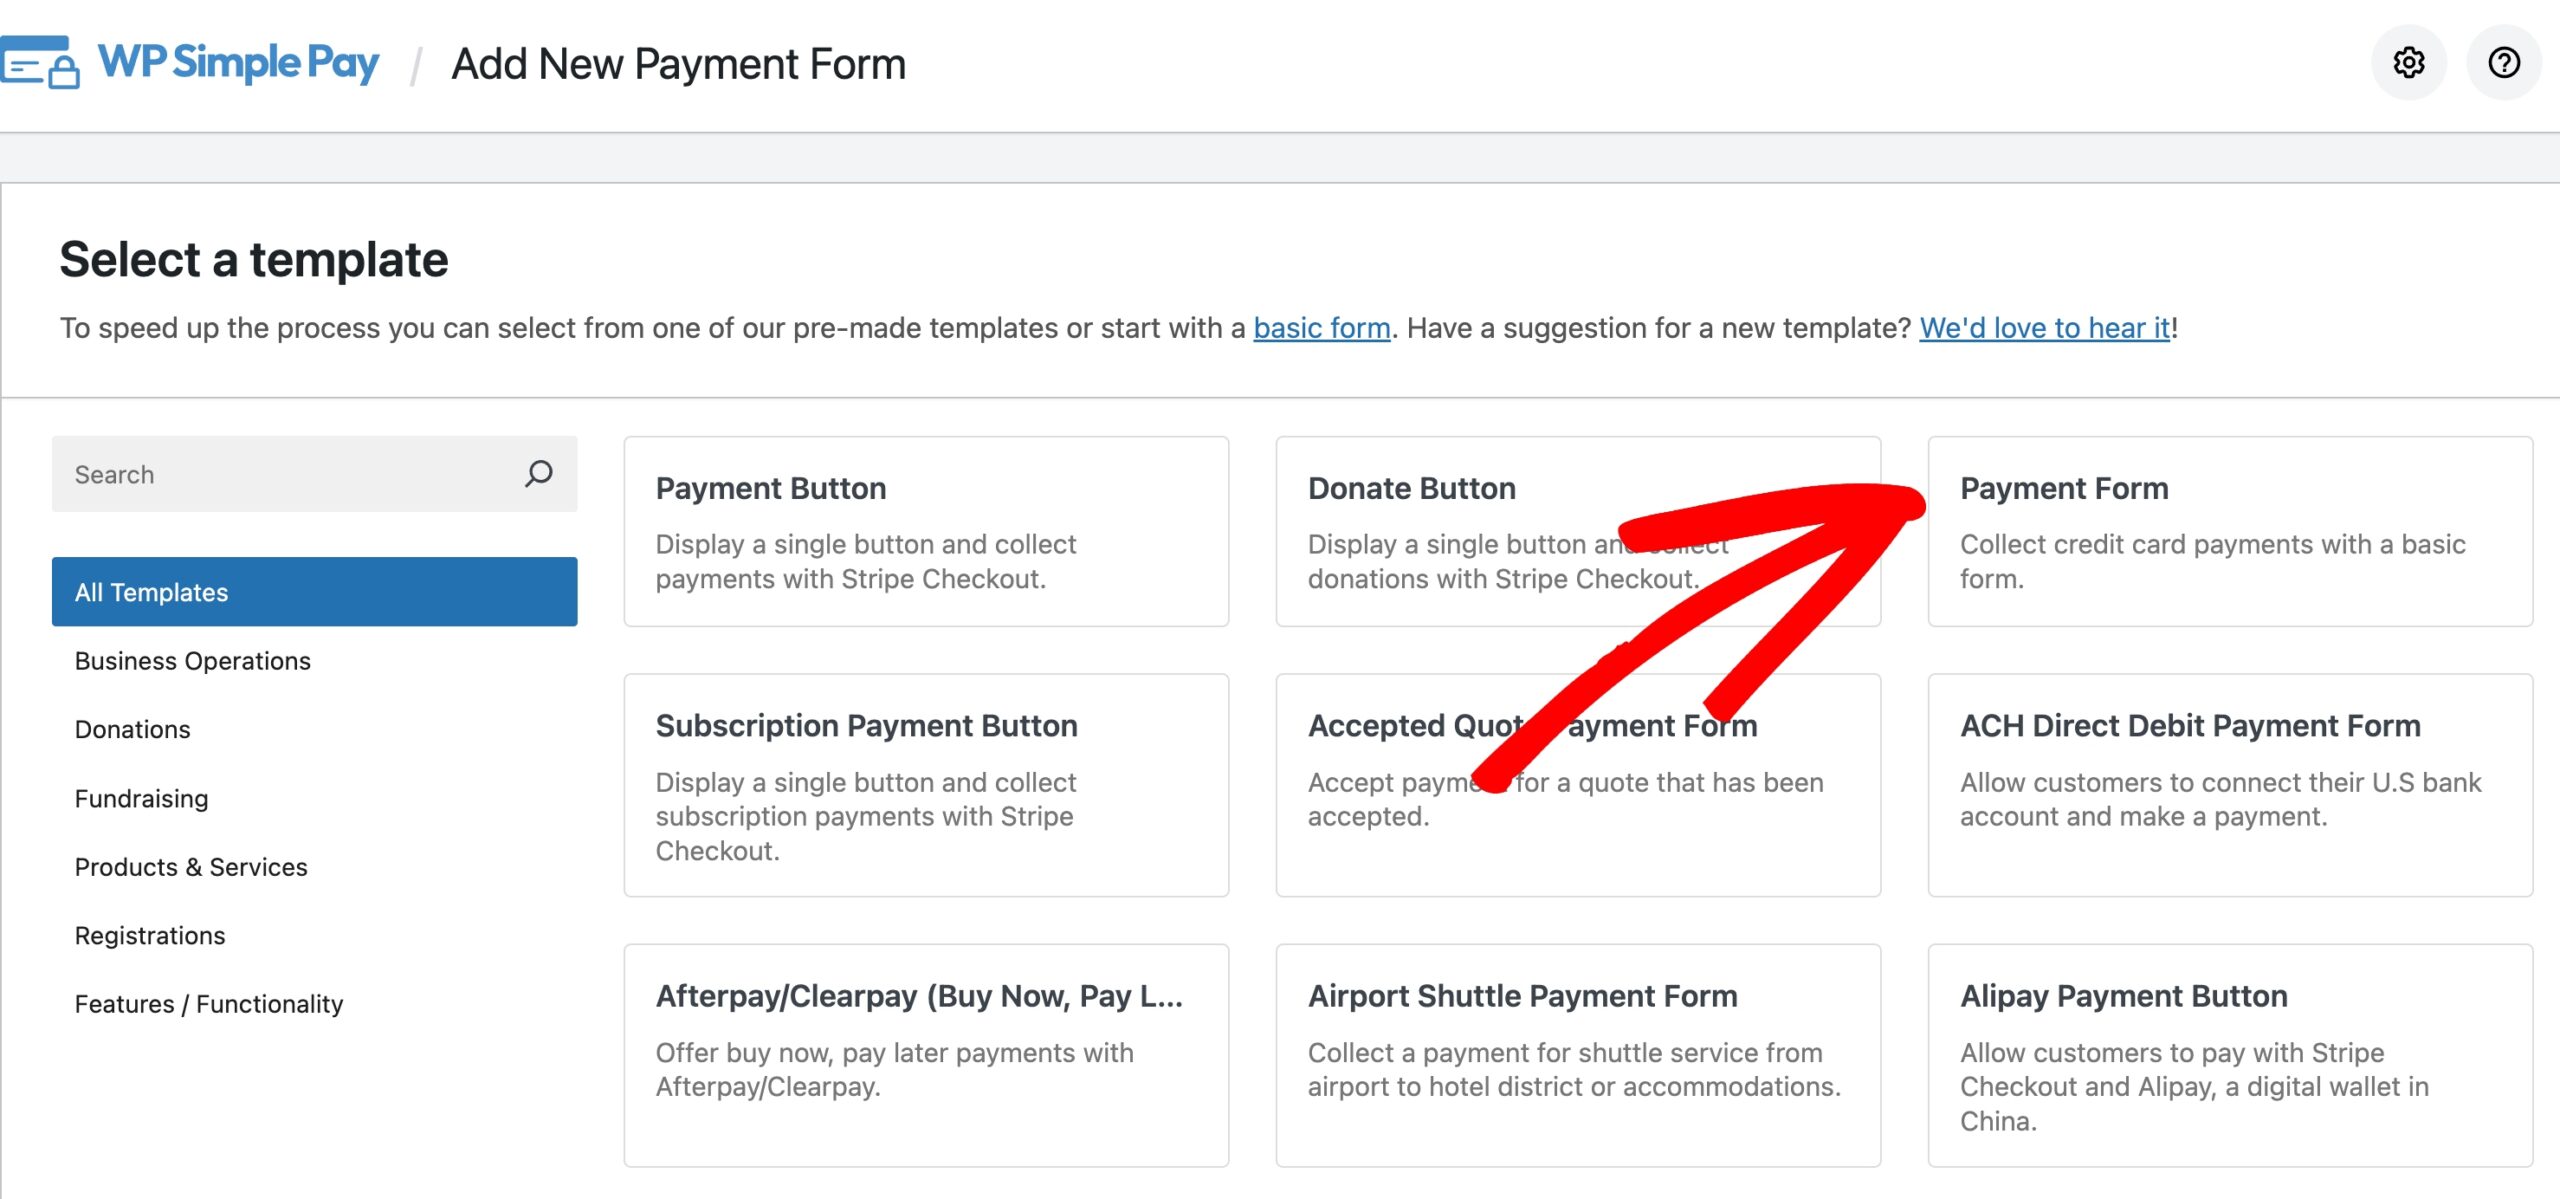Open the help question mark icon
The image size is (2560, 1199).
click(x=2503, y=63)
